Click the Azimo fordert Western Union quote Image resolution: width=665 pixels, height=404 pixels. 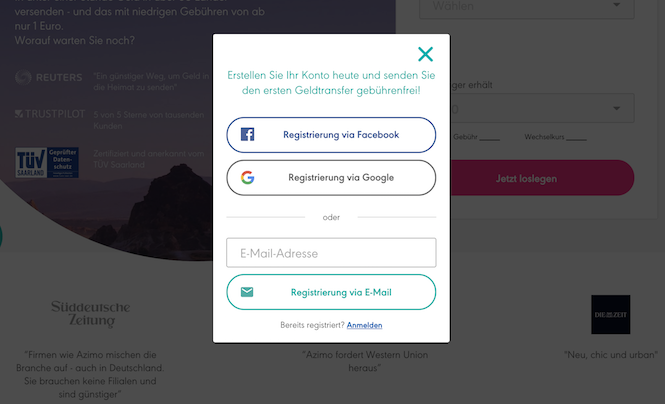(x=365, y=361)
